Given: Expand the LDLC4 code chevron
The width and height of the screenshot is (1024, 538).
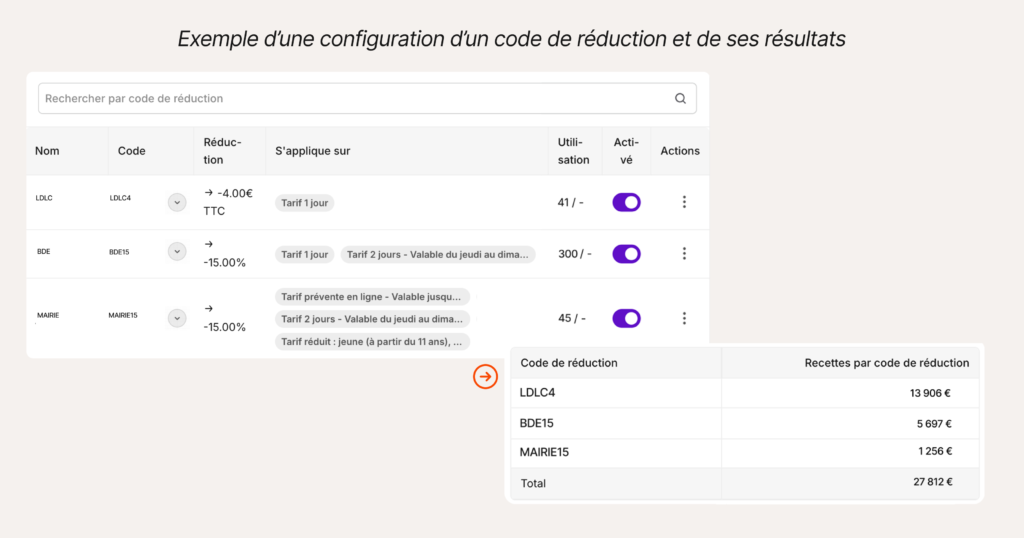Looking at the screenshot, I should click(177, 202).
